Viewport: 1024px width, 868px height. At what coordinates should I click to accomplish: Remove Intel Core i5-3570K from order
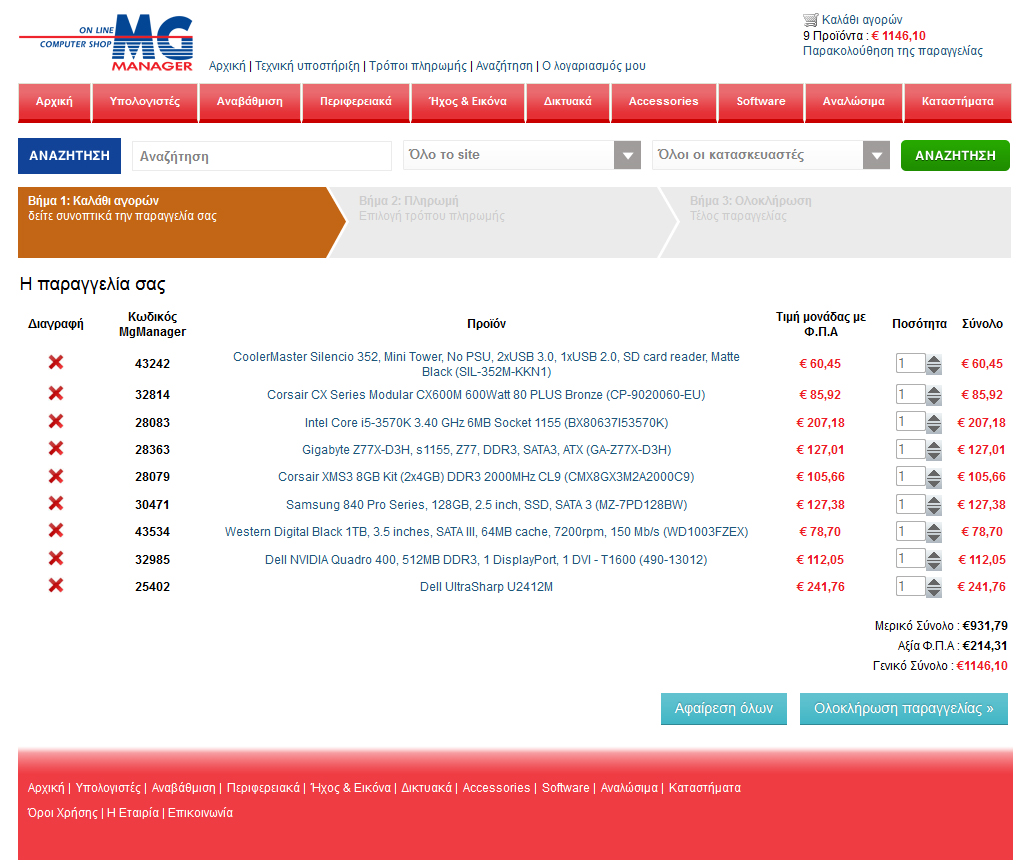pyautogui.click(x=56, y=421)
